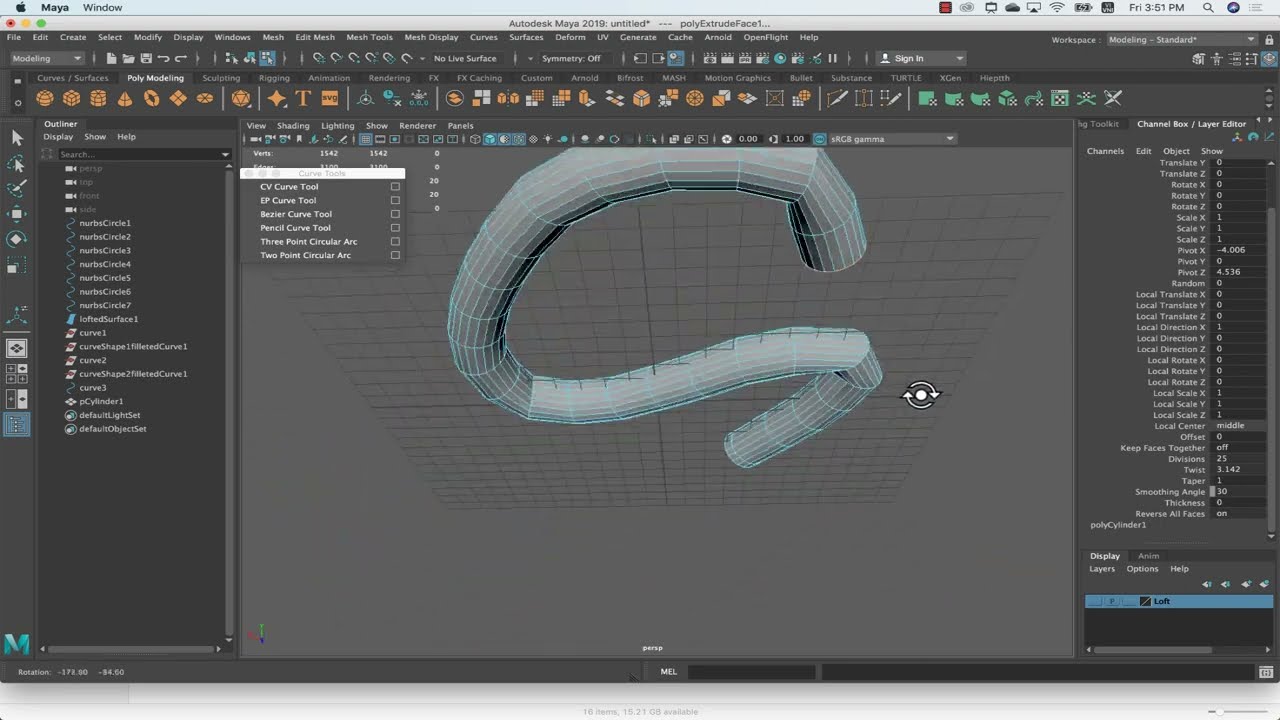Open EP Curve Tool options box
1280x720 pixels.
coord(395,200)
